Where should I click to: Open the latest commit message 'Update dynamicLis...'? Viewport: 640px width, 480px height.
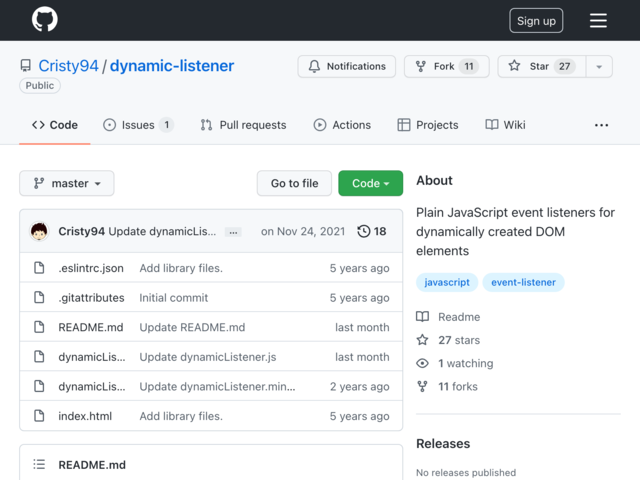click(162, 231)
